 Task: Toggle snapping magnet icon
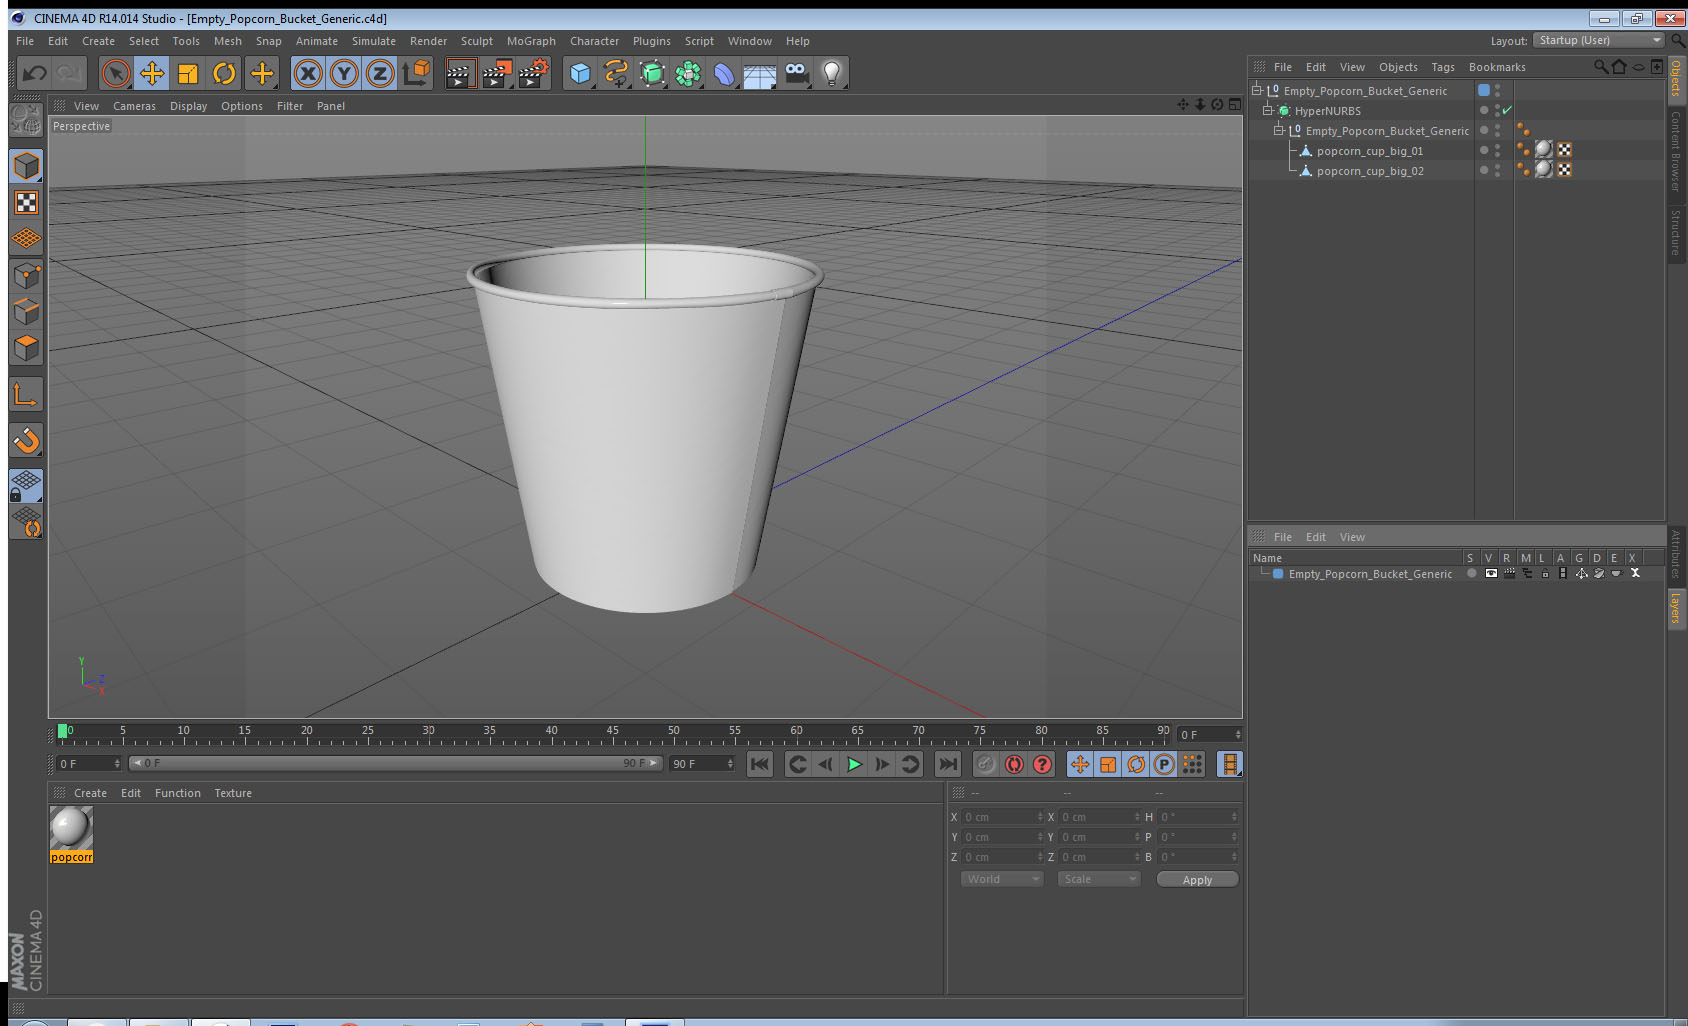pyautogui.click(x=26, y=440)
